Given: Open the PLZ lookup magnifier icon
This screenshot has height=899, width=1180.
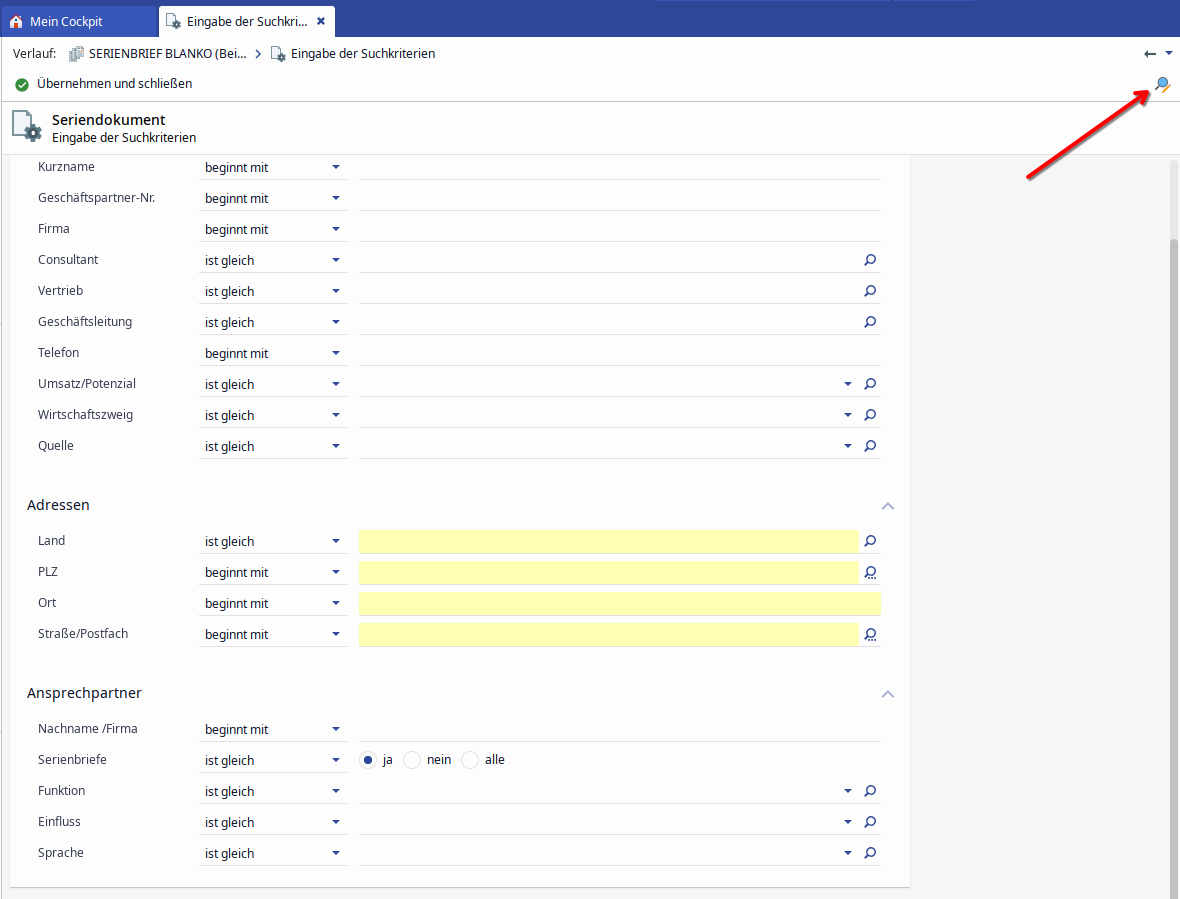Looking at the screenshot, I should point(870,572).
